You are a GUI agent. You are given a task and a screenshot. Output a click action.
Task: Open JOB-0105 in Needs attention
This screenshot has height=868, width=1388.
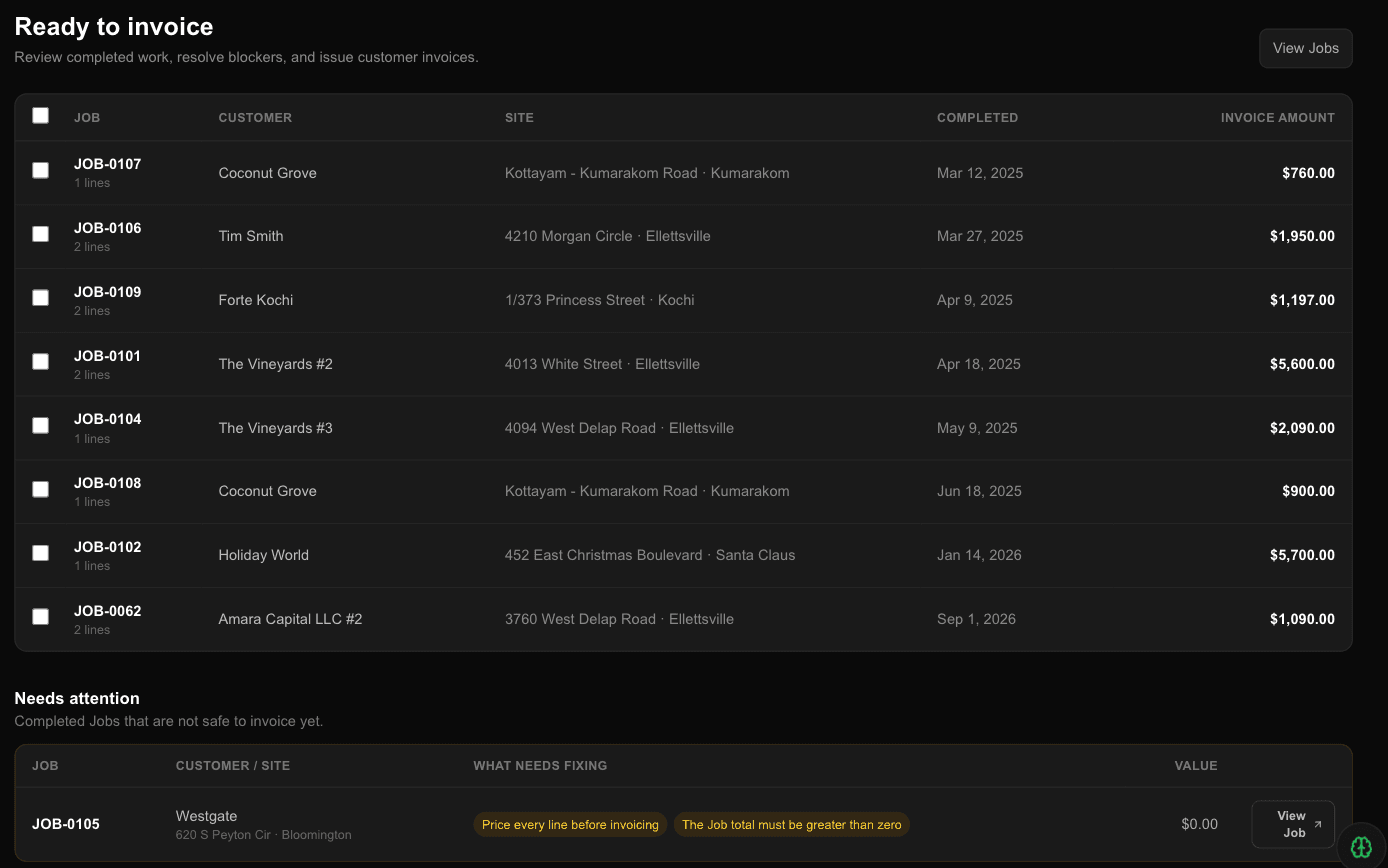[x=66, y=824]
